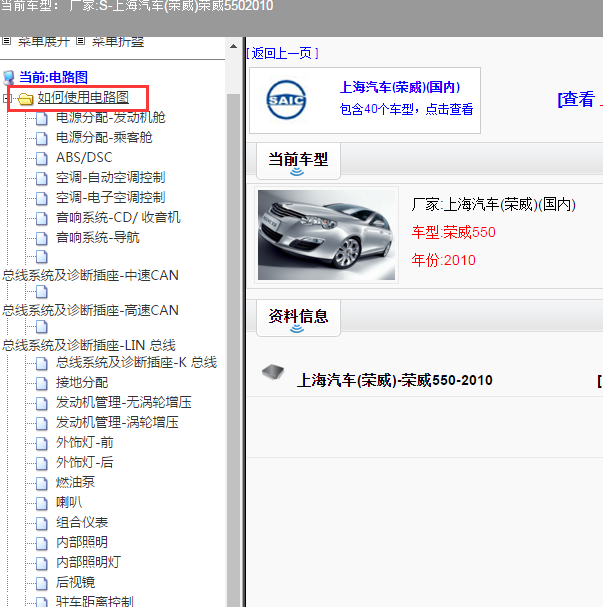This screenshot has height=607, width=603.
Task: Select ABS/DSC in the tree
Action: pyautogui.click(x=84, y=158)
